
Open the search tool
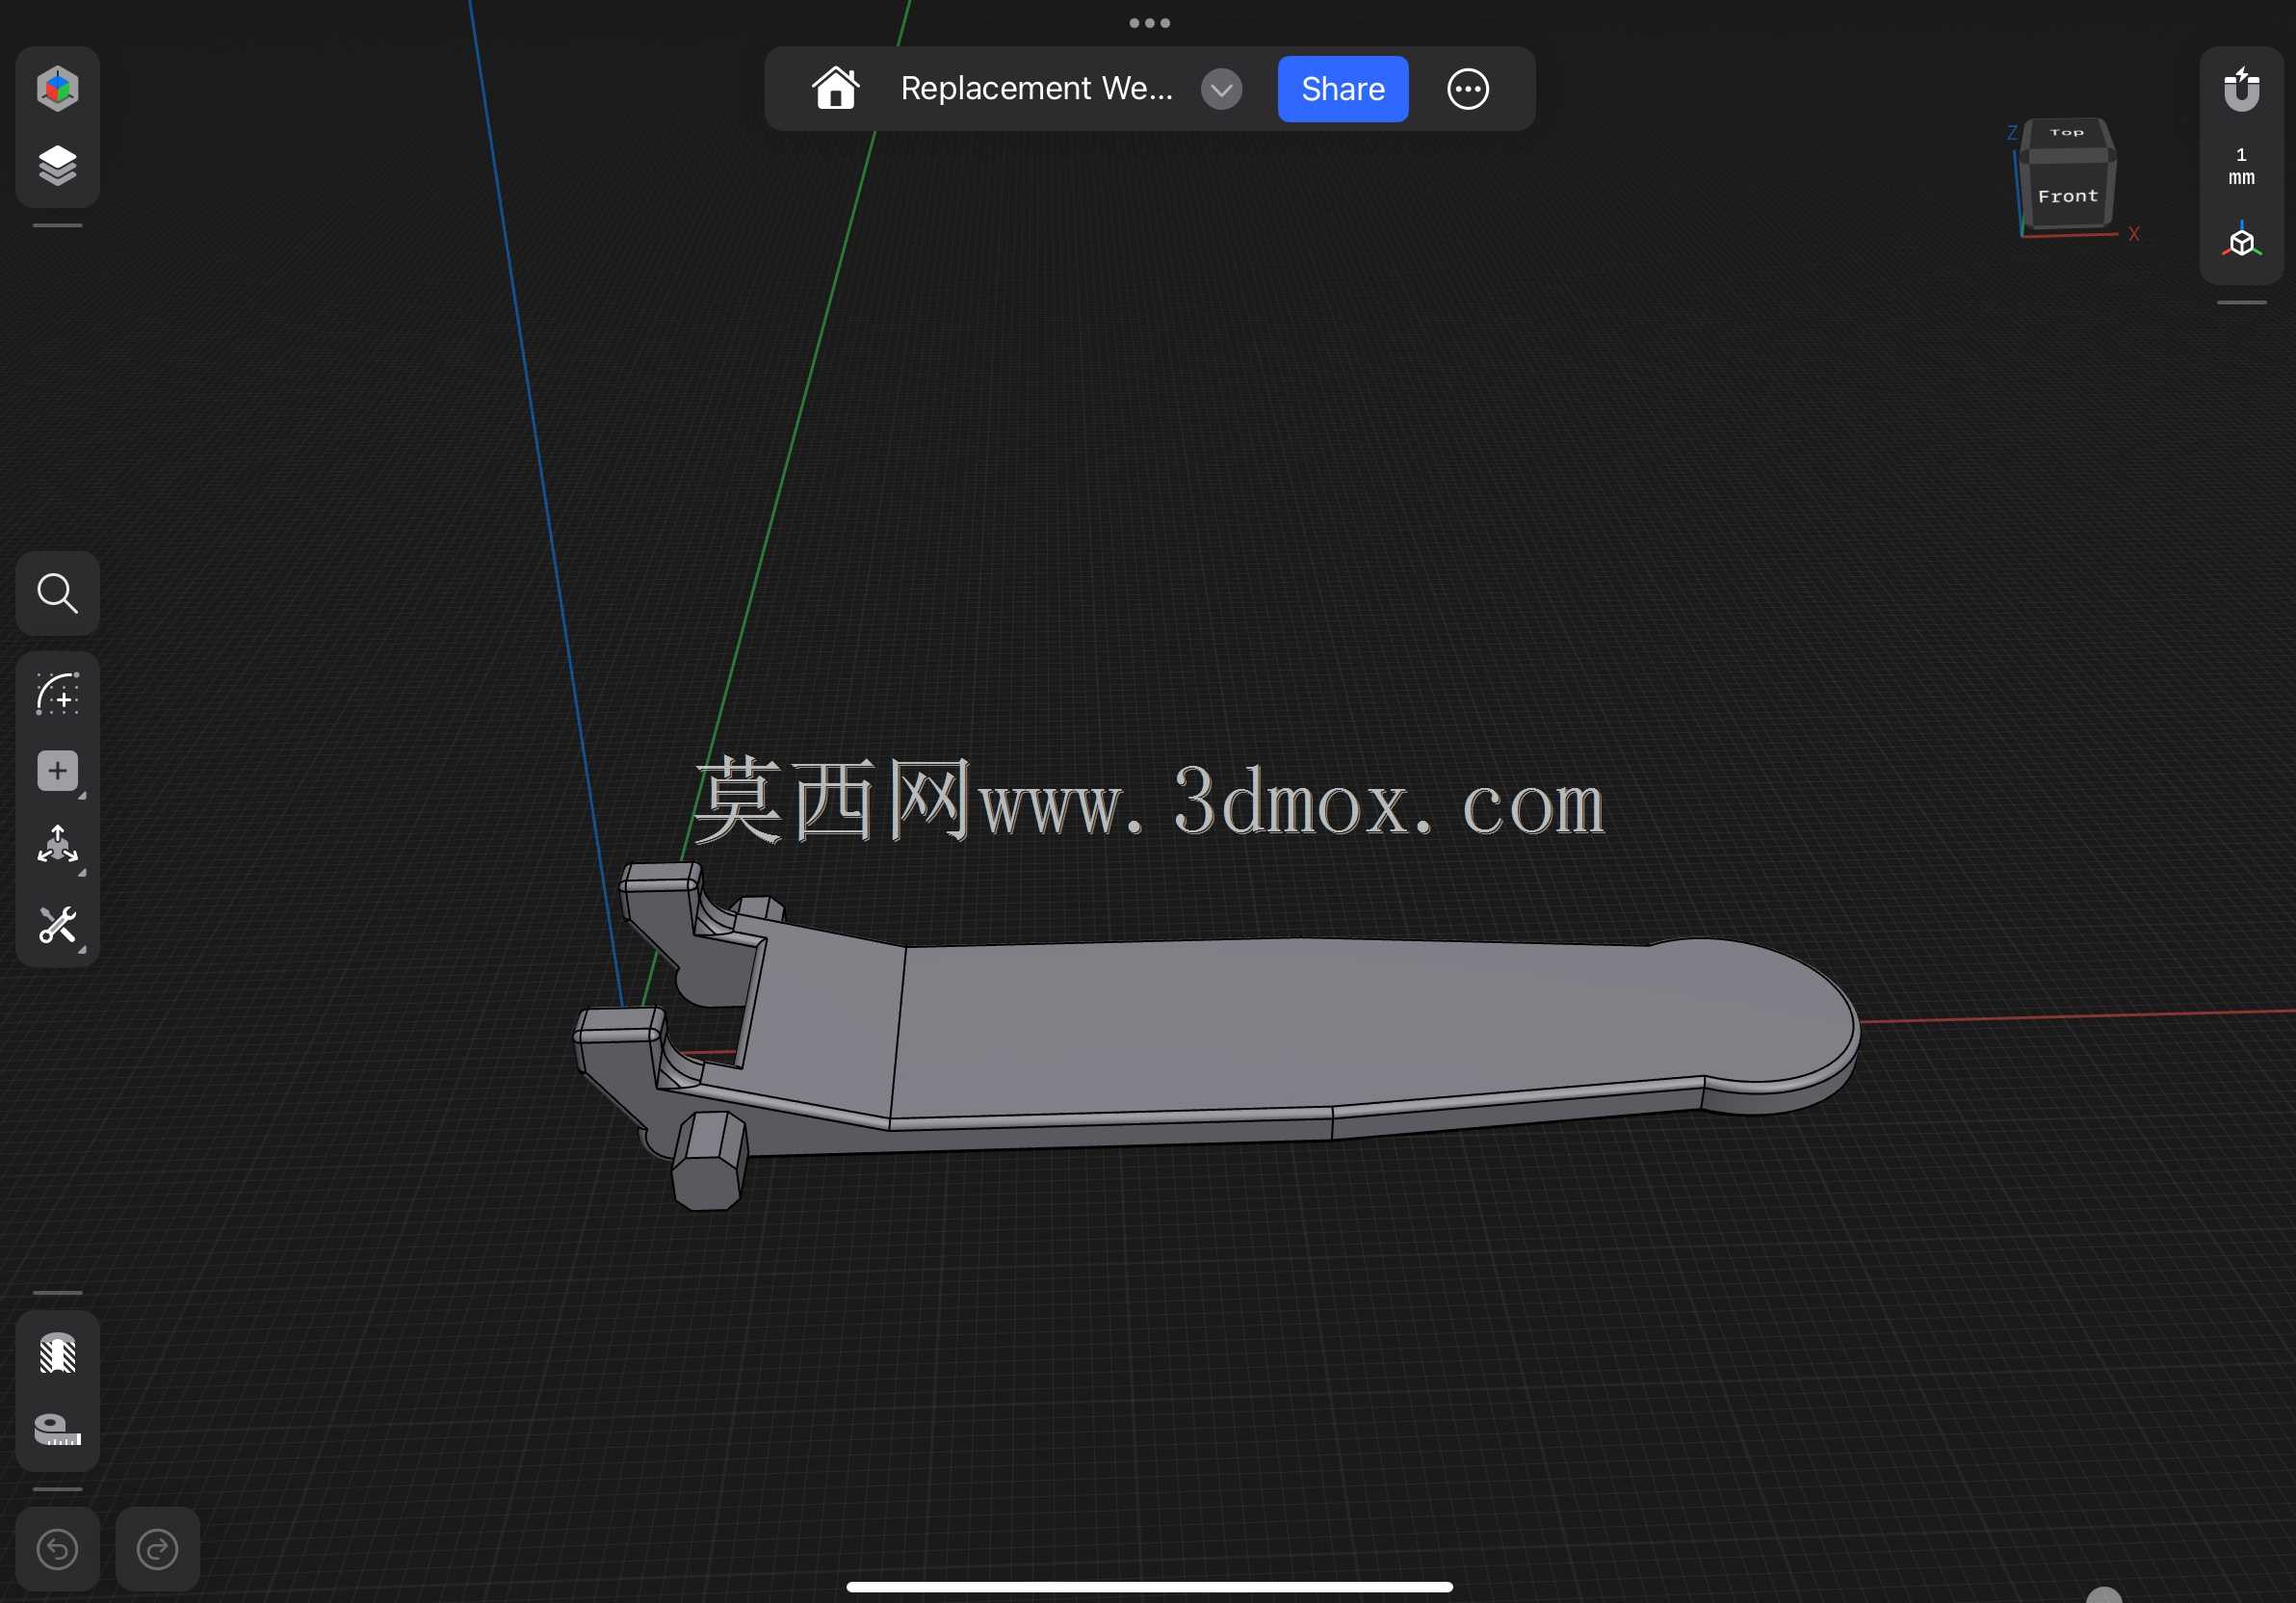pyautogui.click(x=57, y=593)
